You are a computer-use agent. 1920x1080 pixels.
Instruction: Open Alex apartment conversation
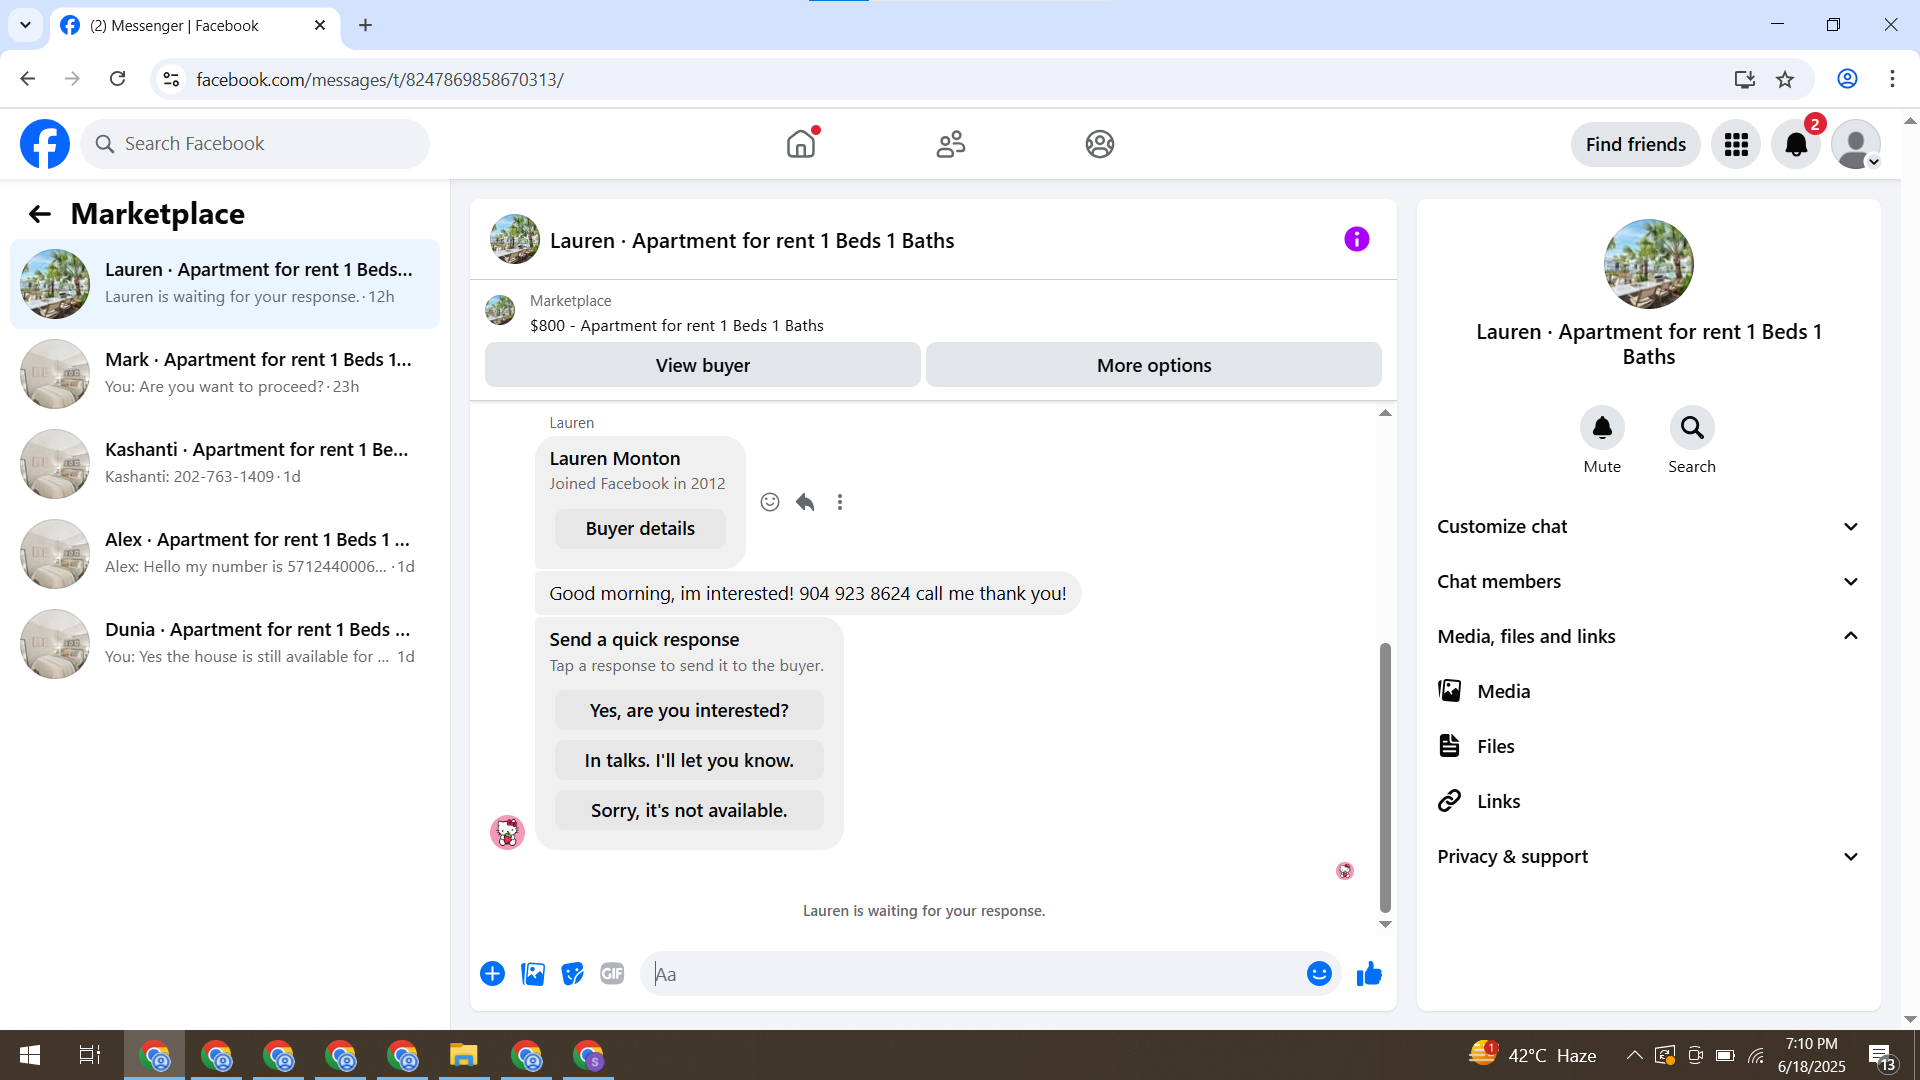coord(225,554)
